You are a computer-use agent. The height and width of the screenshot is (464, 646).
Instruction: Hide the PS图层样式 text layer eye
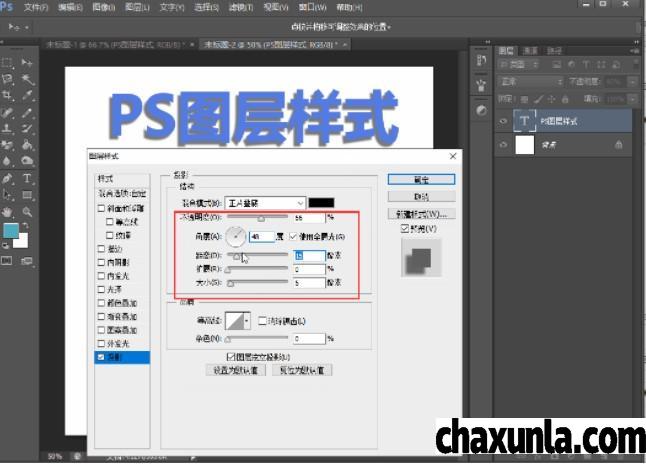(x=503, y=121)
